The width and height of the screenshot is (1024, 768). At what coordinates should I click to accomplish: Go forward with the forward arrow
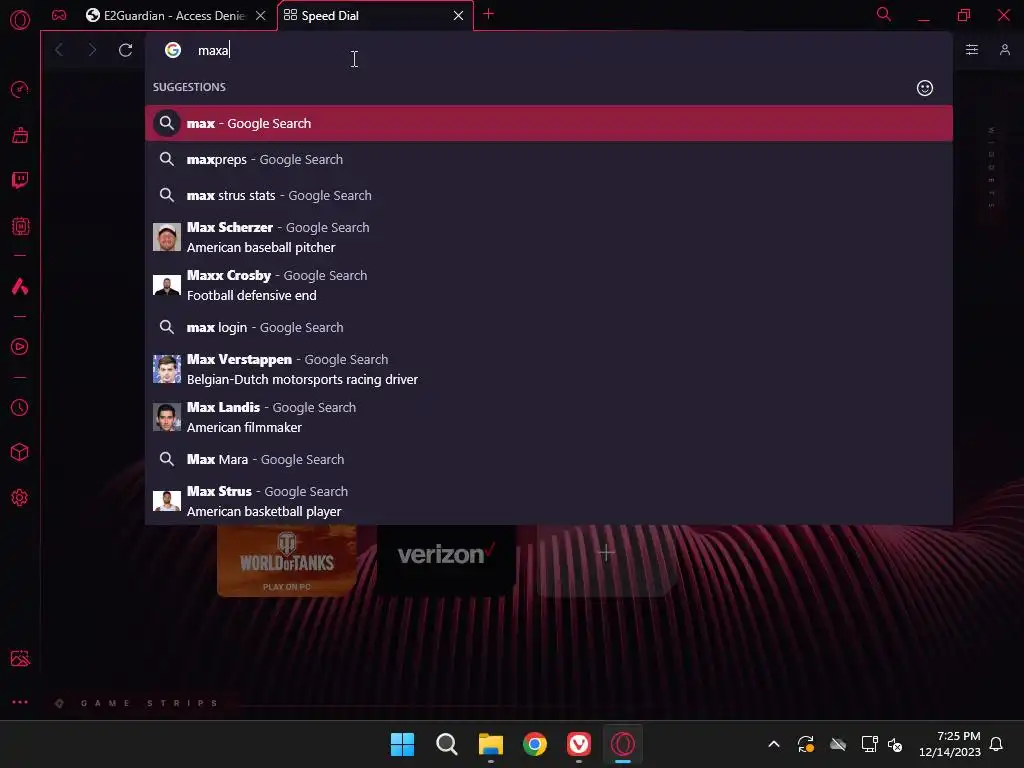click(92, 50)
